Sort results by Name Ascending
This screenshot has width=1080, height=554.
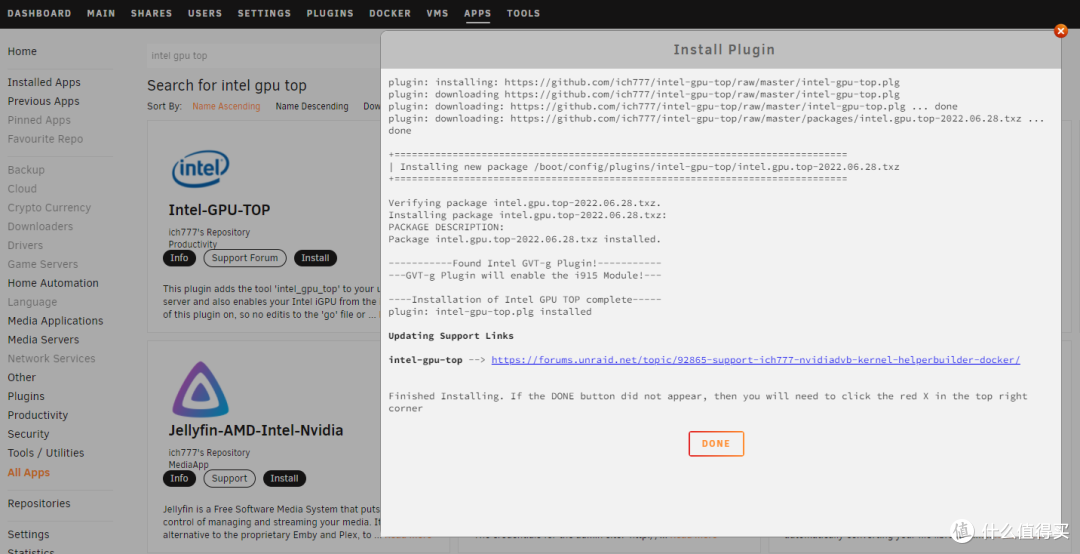click(x=226, y=106)
